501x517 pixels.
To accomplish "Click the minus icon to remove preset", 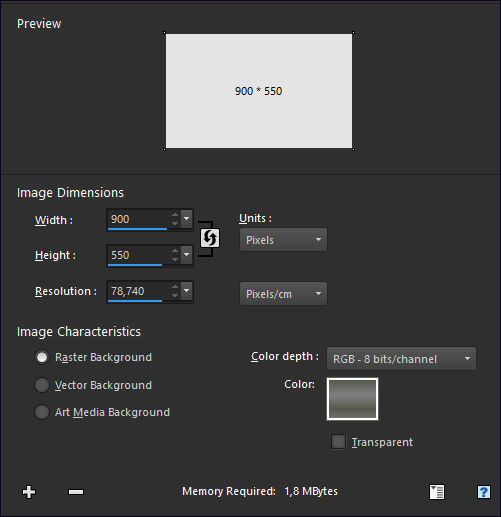I will [x=76, y=492].
